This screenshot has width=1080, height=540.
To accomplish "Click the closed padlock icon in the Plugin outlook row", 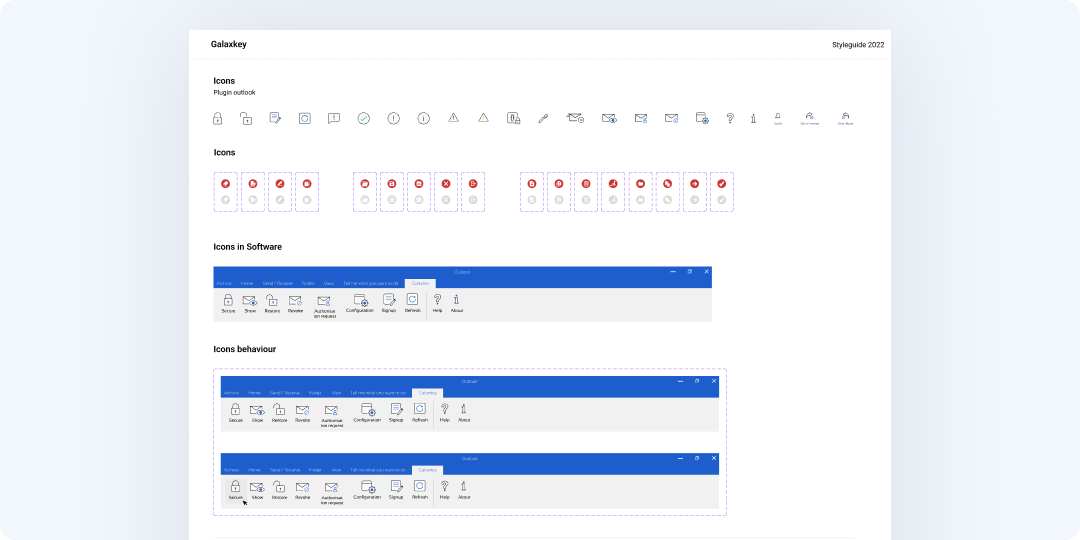I will (x=217, y=119).
